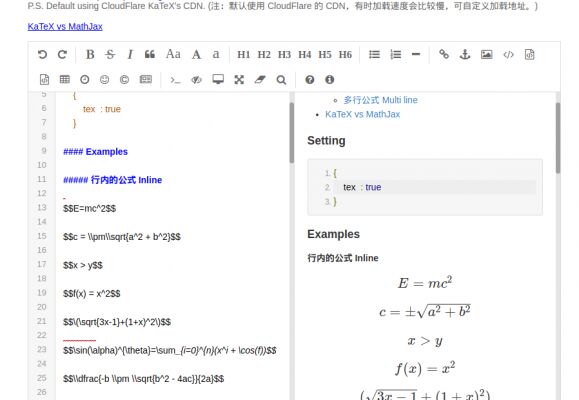Click the rendered x > y formula
Viewport: 579px width, 400px height.
[x=425, y=341]
